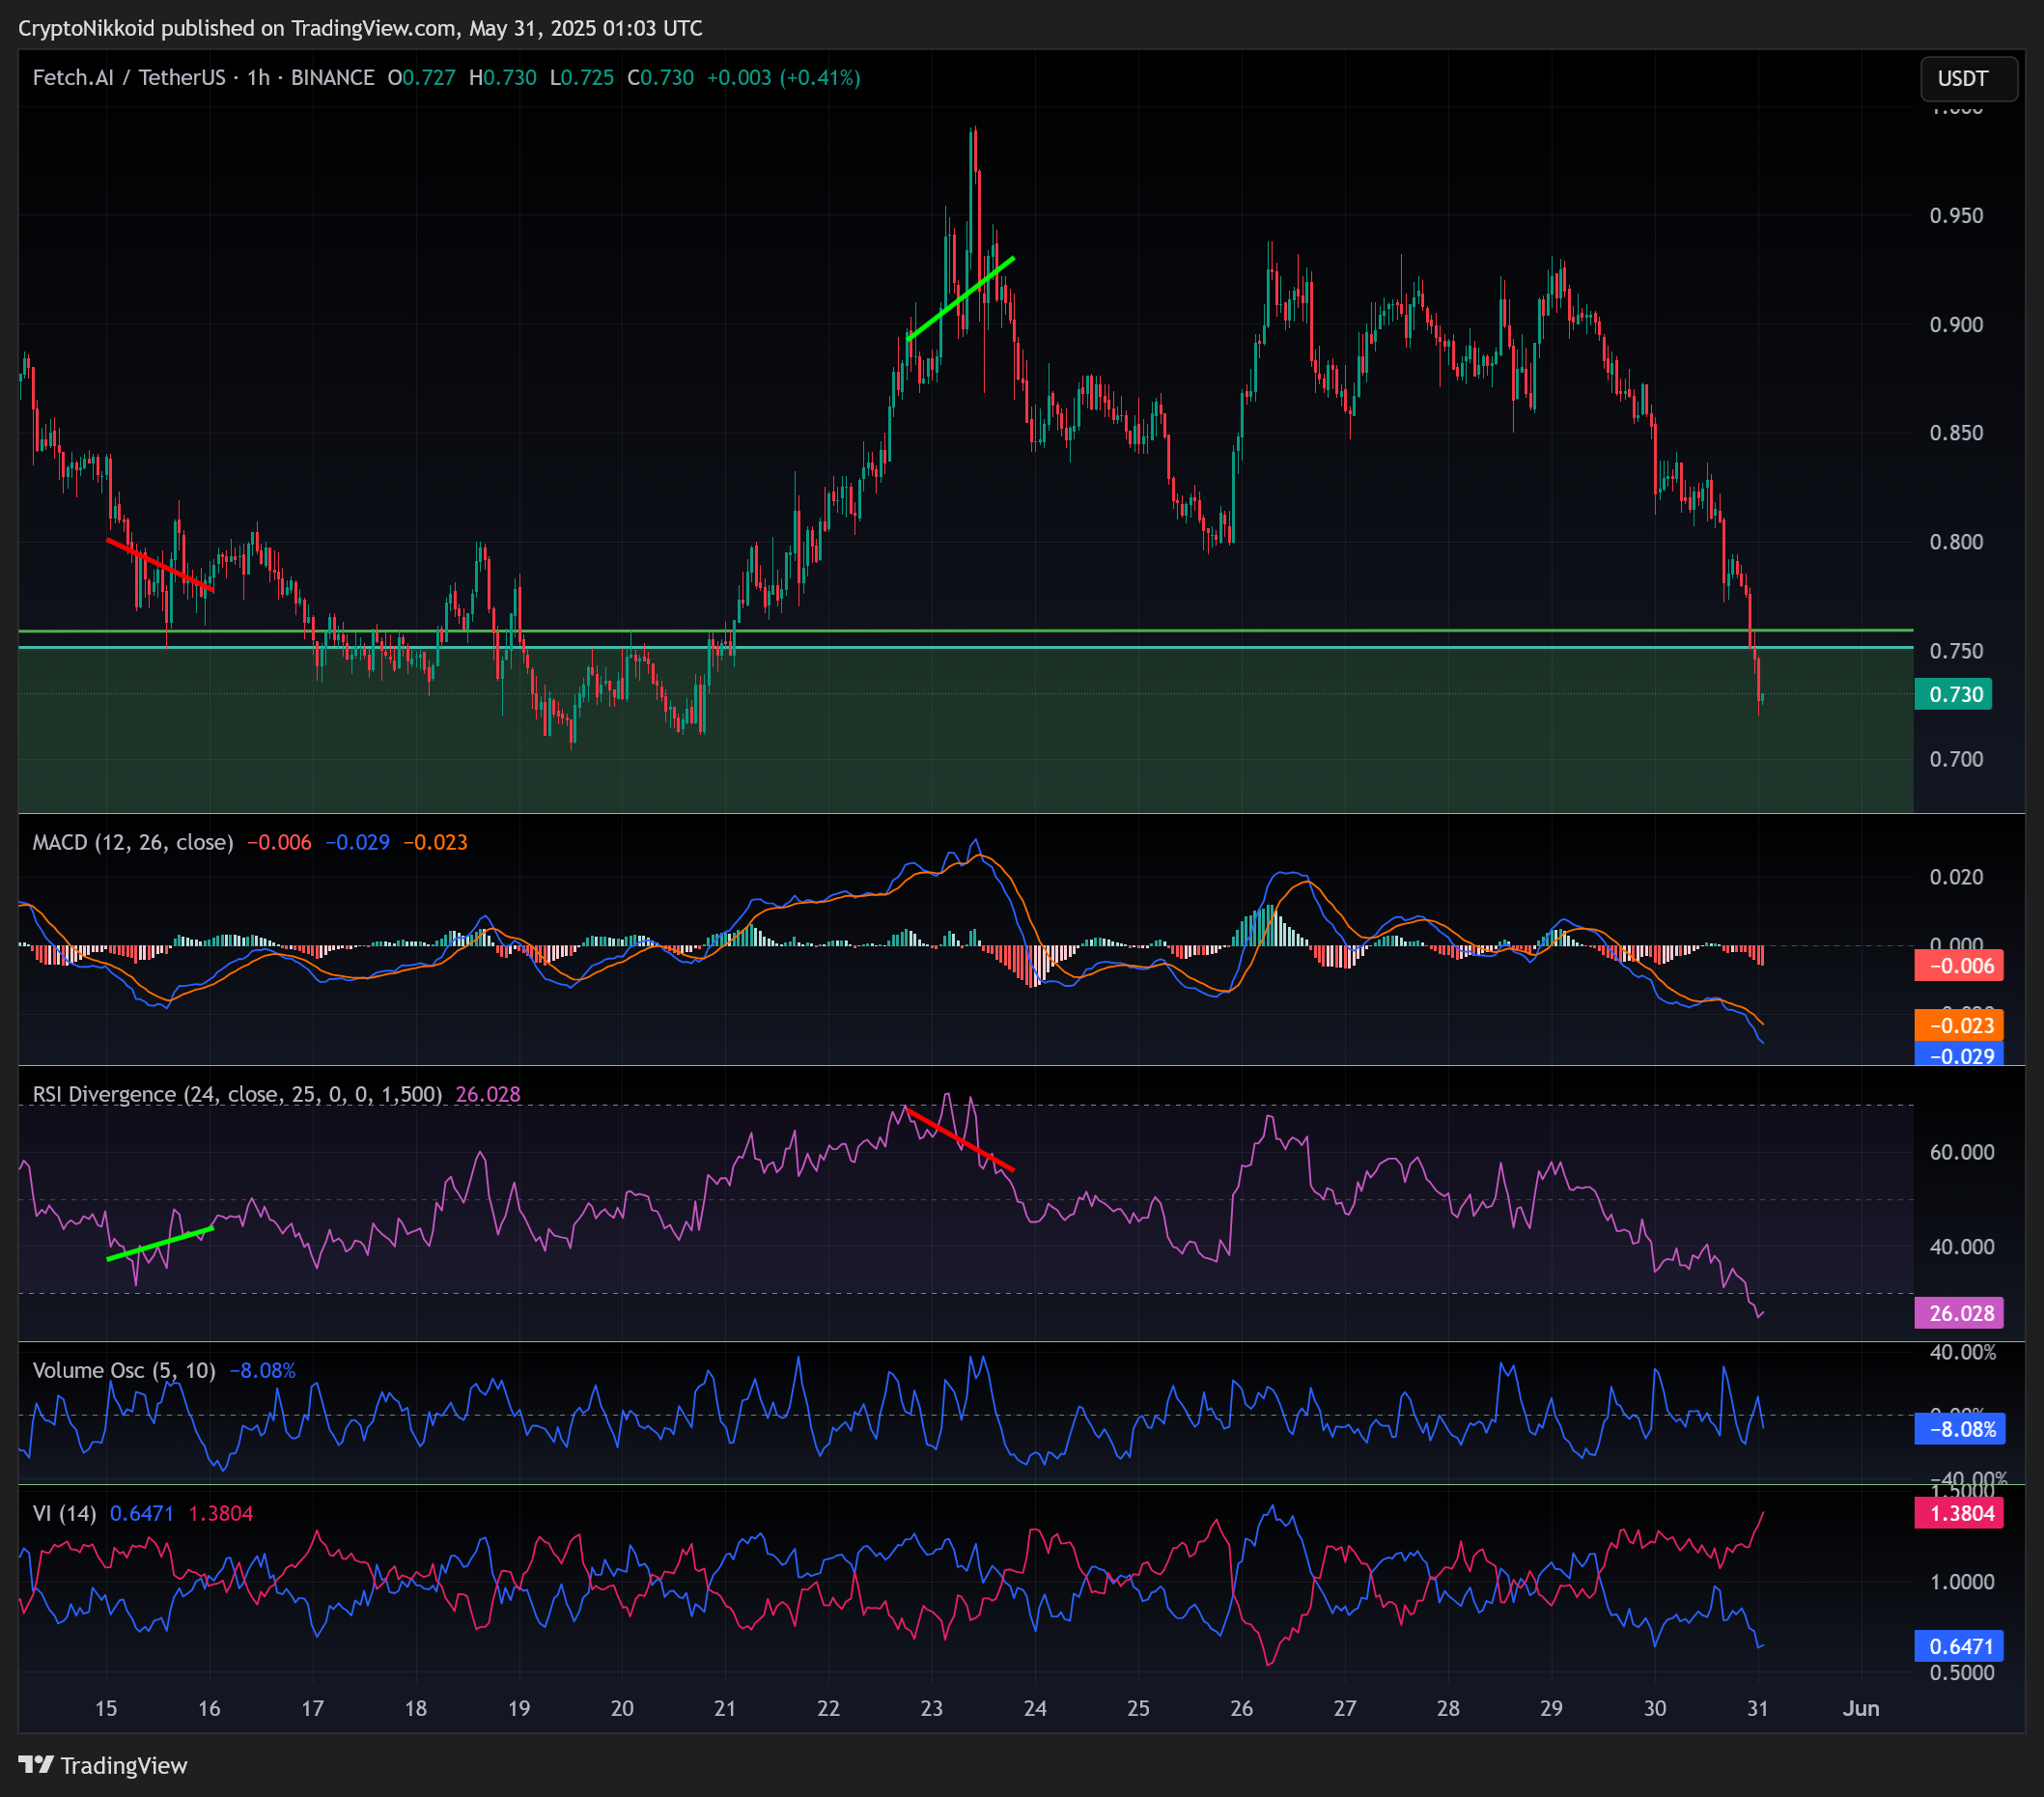Click the published-by CryptoNikkoid header text
The height and width of the screenshot is (1797, 2044).
(360, 28)
